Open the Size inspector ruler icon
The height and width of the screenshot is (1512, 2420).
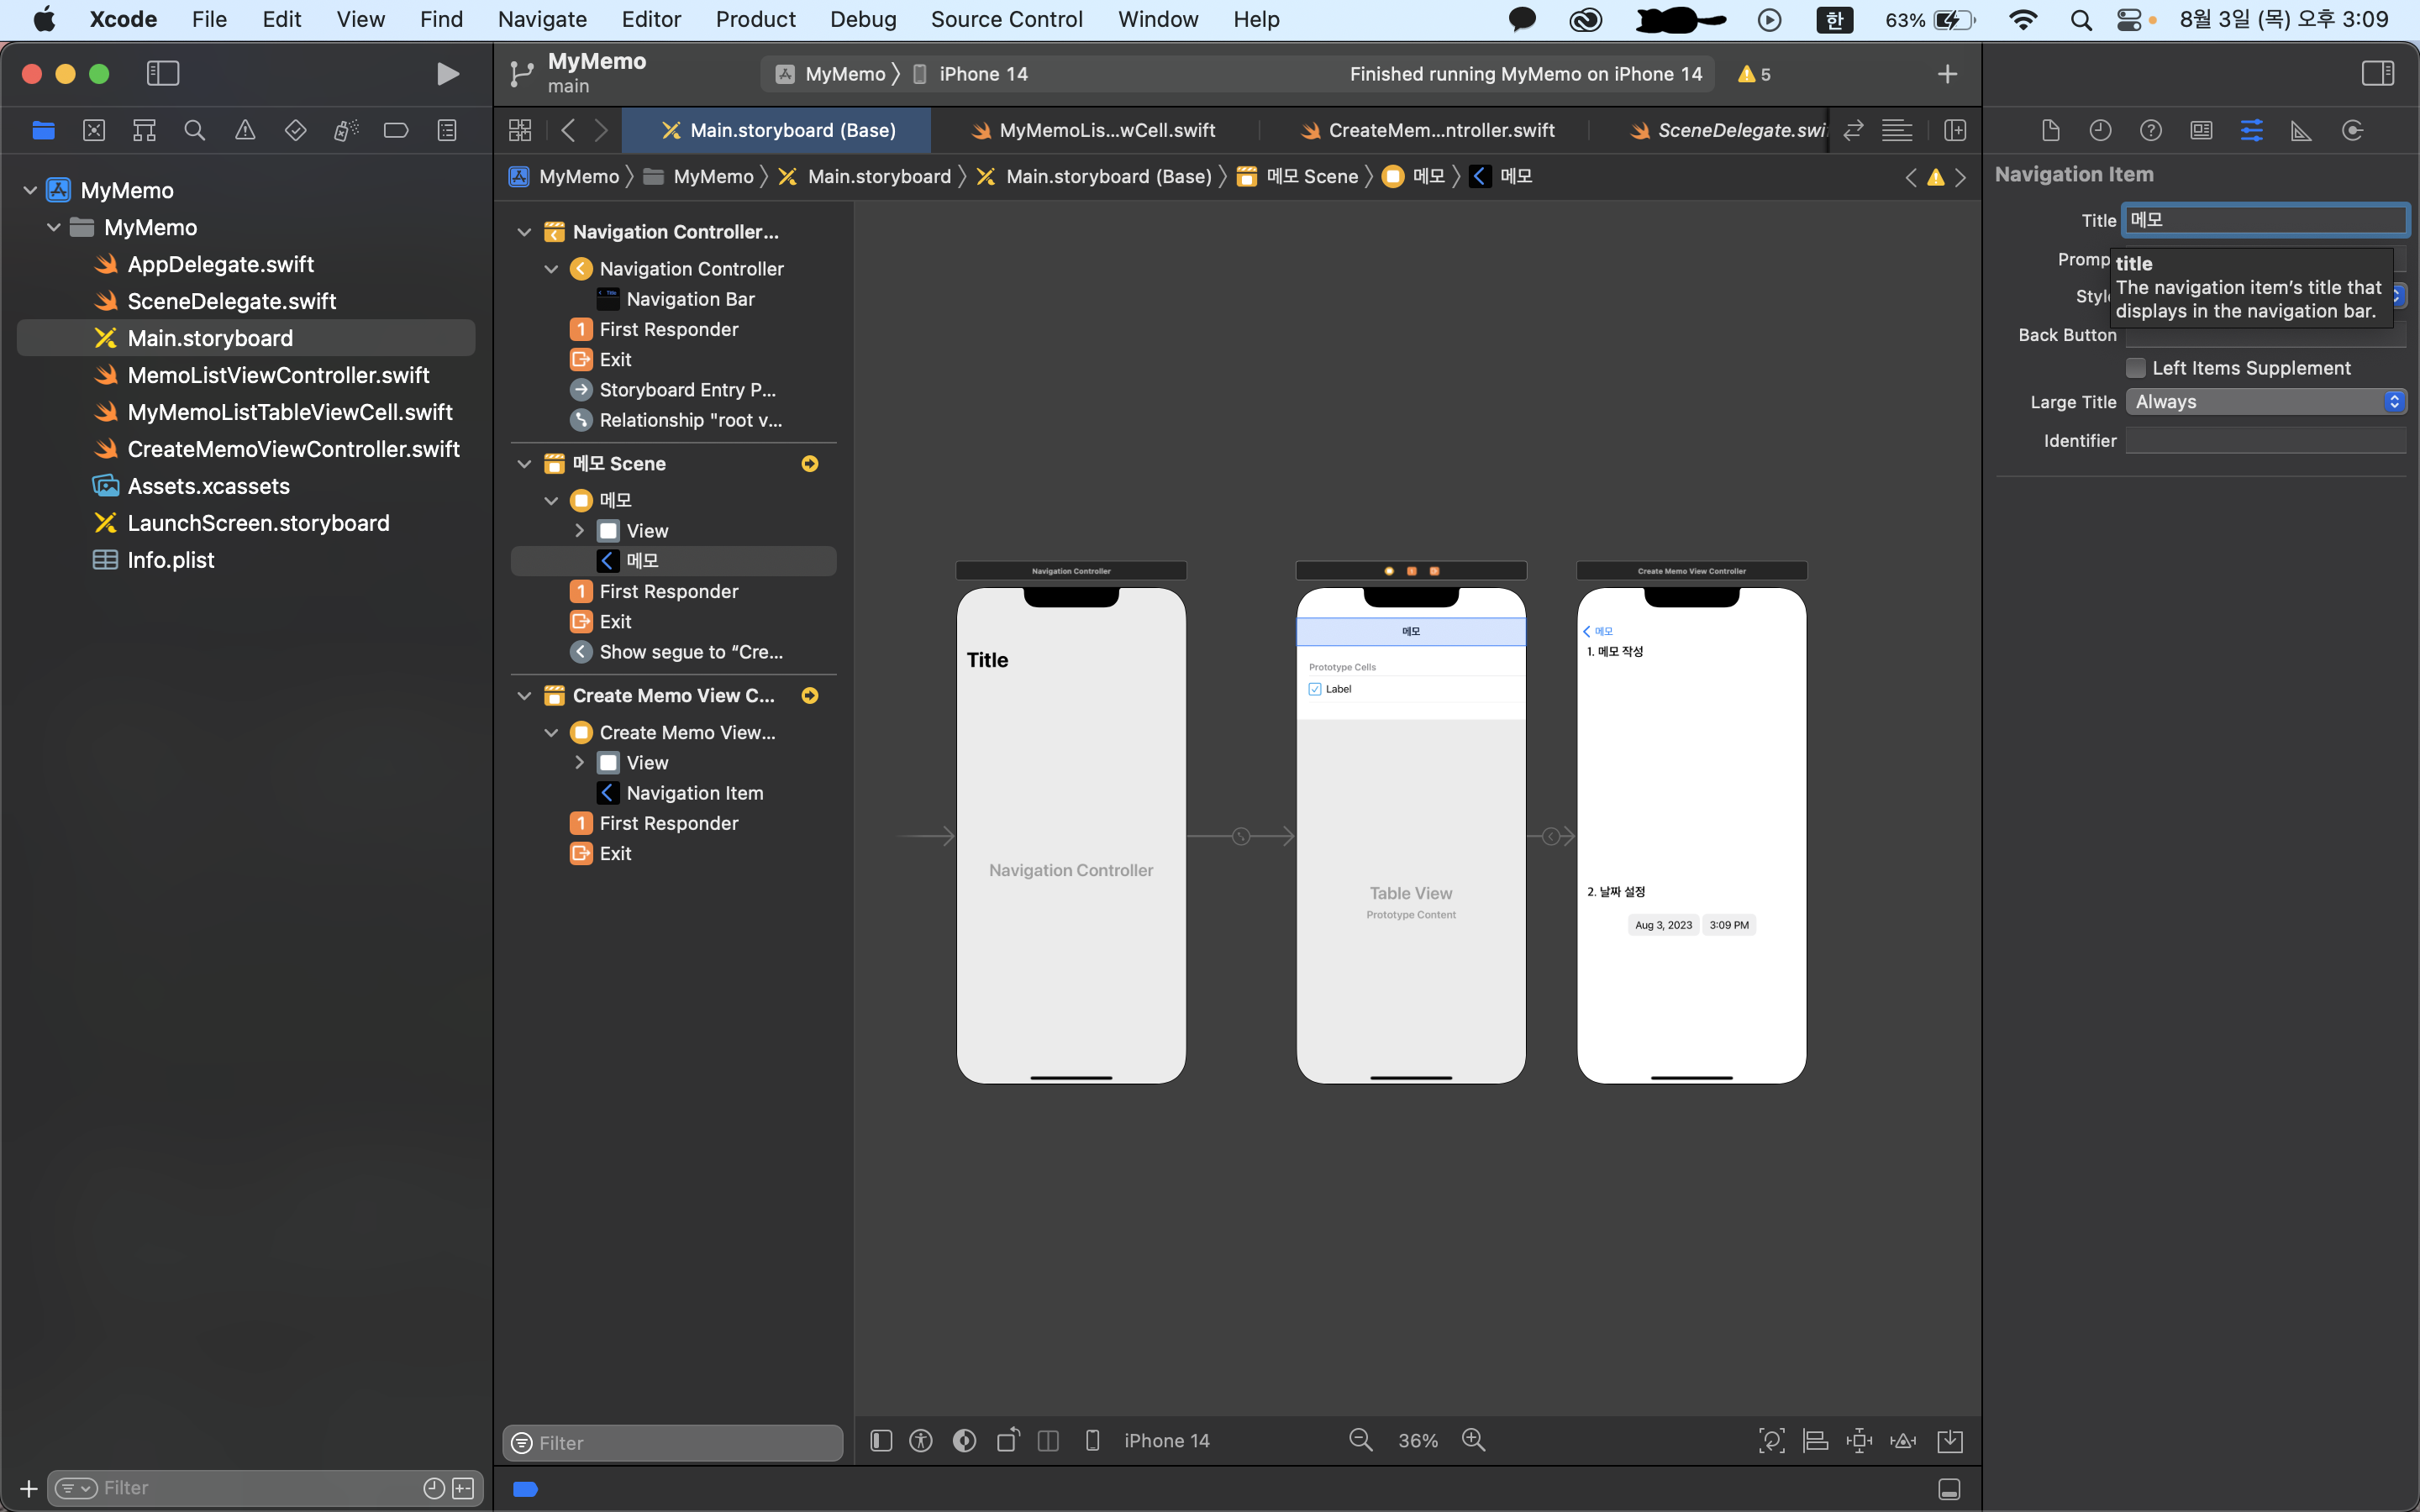[2301, 131]
